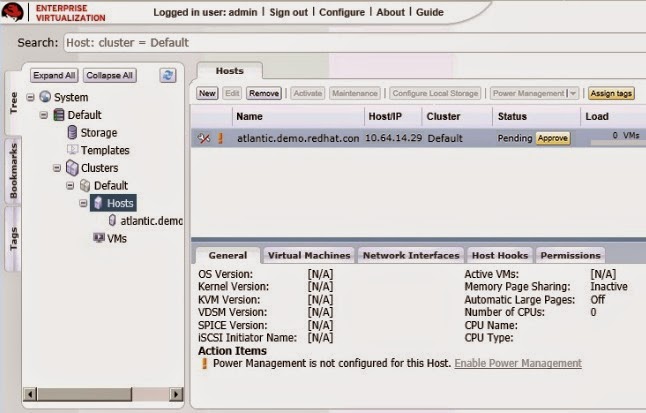Click Collapse All button
Image resolution: width=646 pixels, height=413 pixels.
[110, 75]
